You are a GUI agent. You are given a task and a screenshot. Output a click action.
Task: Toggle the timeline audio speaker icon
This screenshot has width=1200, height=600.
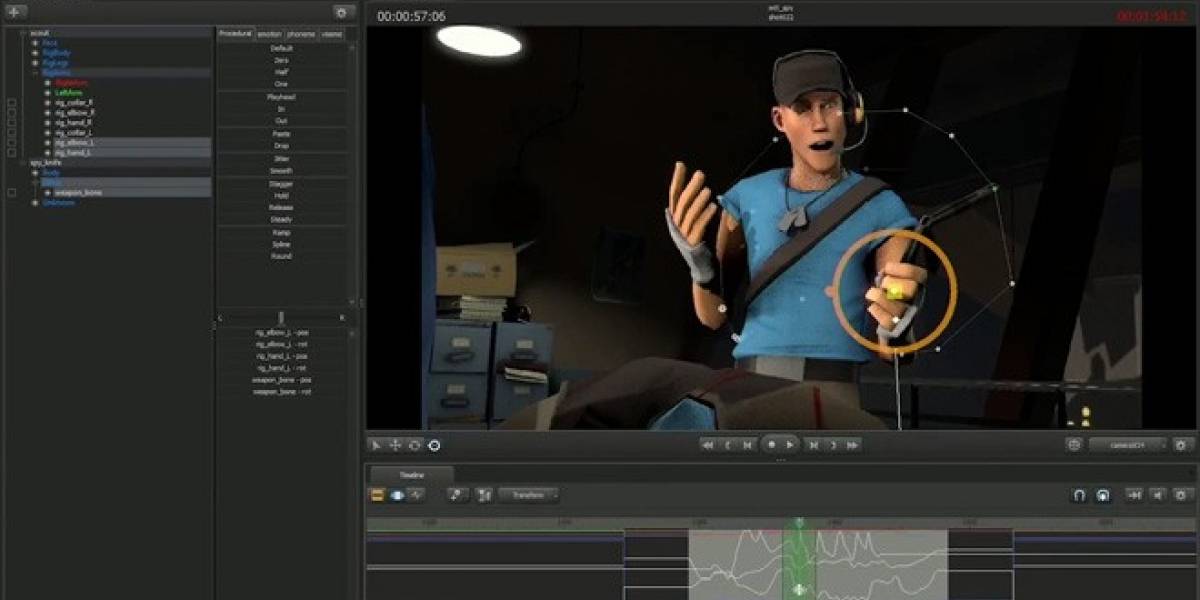1158,495
